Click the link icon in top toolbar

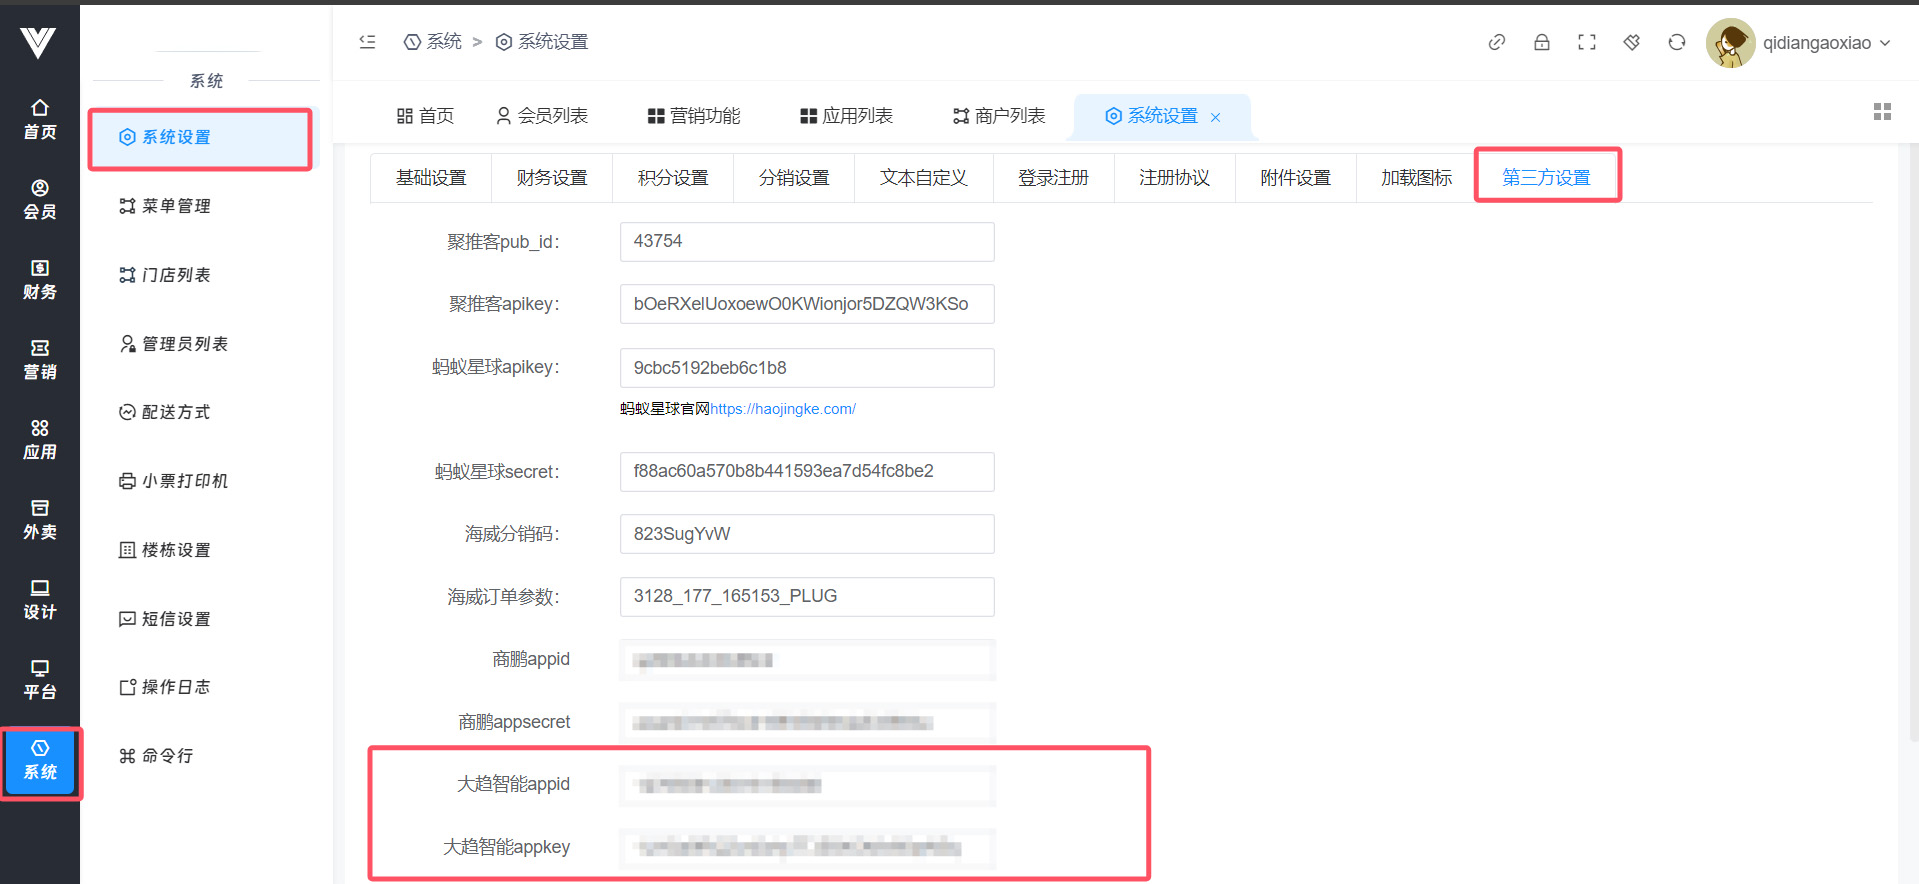pos(1496,42)
